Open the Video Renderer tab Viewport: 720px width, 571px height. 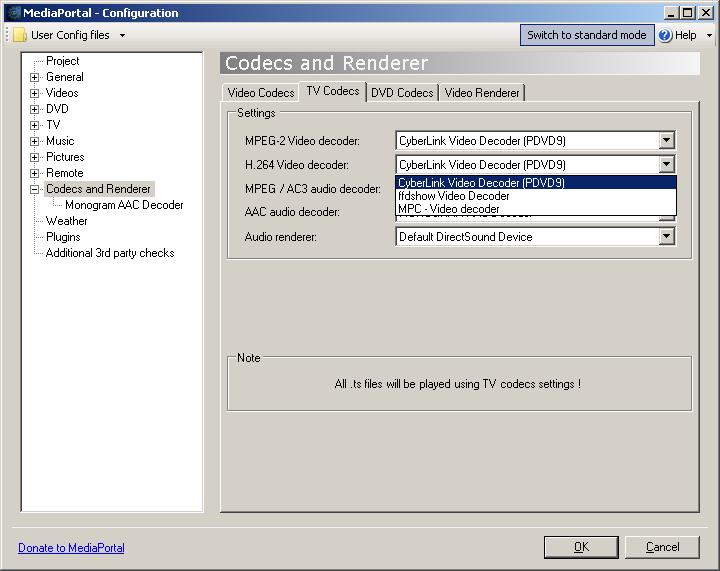click(x=482, y=93)
